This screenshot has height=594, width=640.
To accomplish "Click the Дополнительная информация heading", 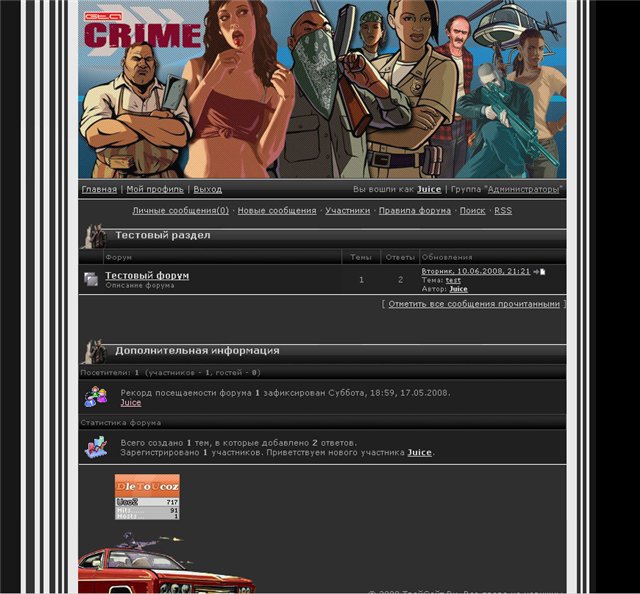I will click(197, 351).
